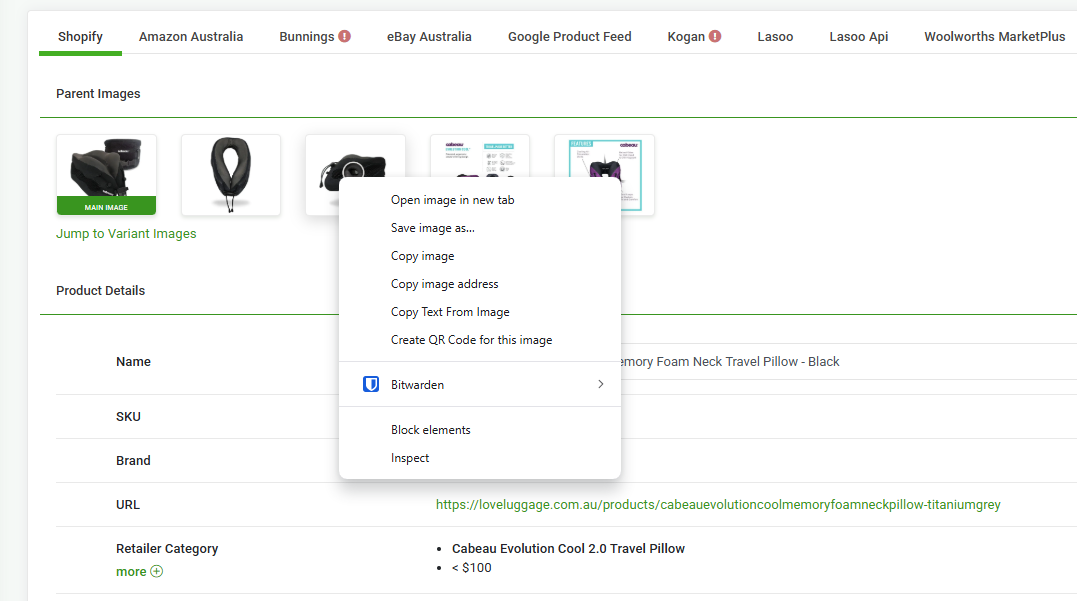This screenshot has width=1077, height=601.
Task: Open the Amazon Australia tab
Action: [x=191, y=36]
